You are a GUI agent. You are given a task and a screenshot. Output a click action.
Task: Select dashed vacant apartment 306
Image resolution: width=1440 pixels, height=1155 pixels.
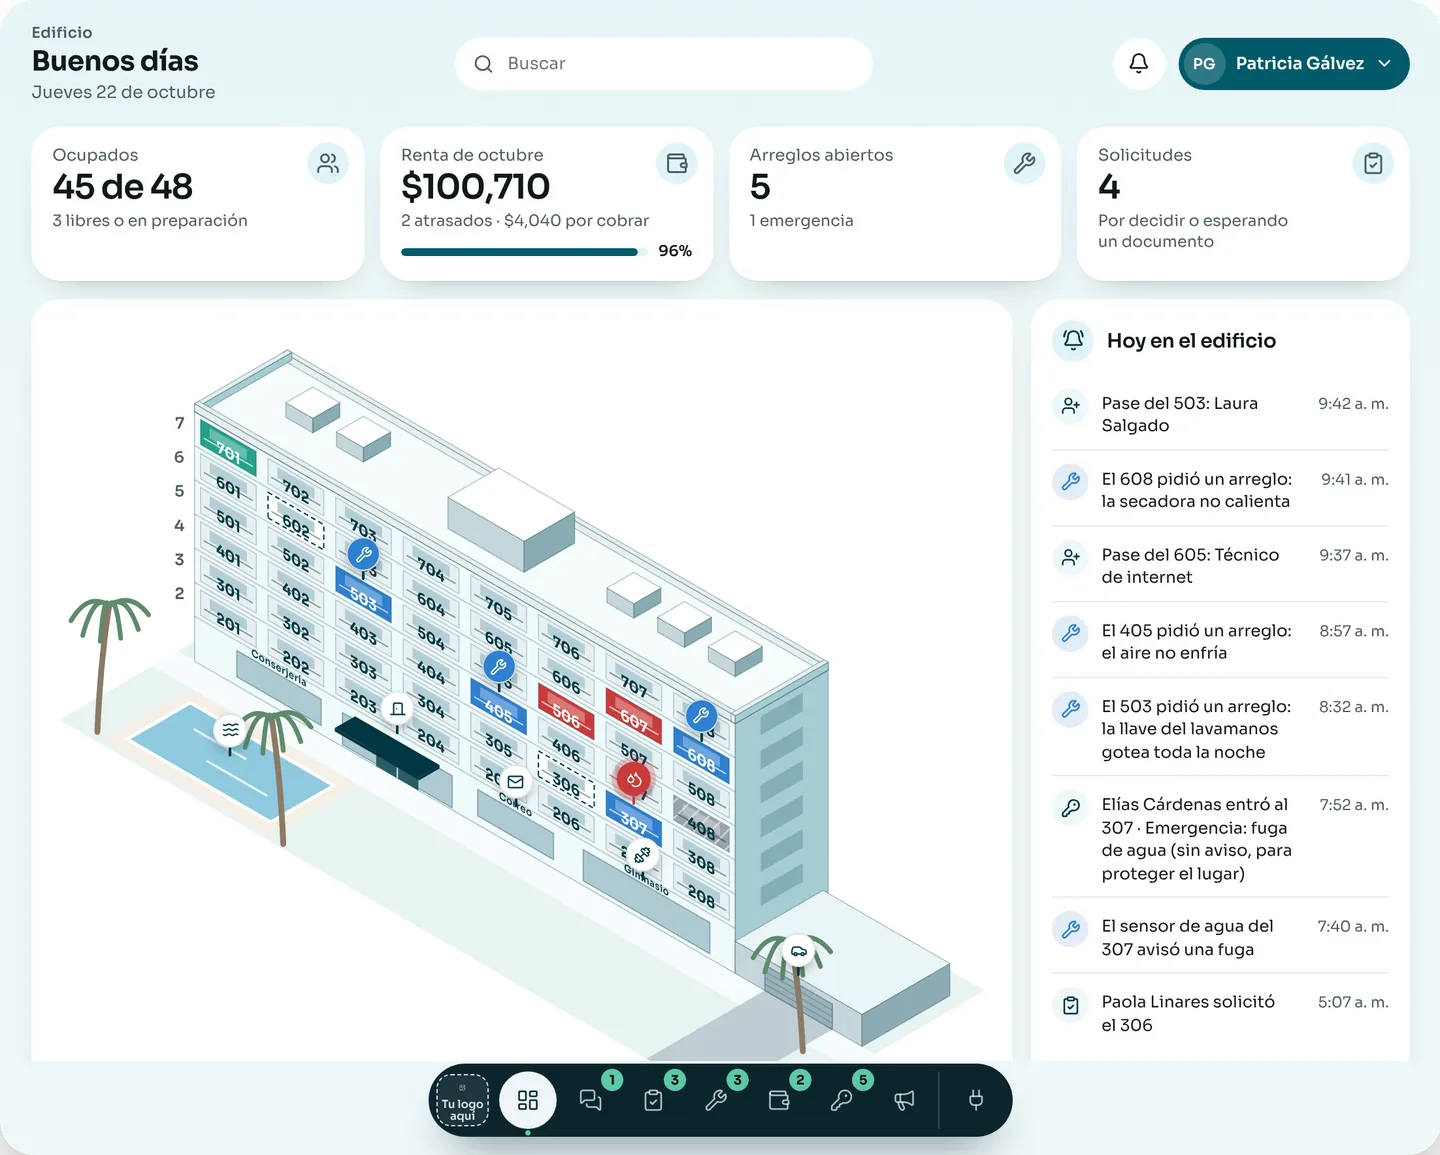[x=566, y=781]
